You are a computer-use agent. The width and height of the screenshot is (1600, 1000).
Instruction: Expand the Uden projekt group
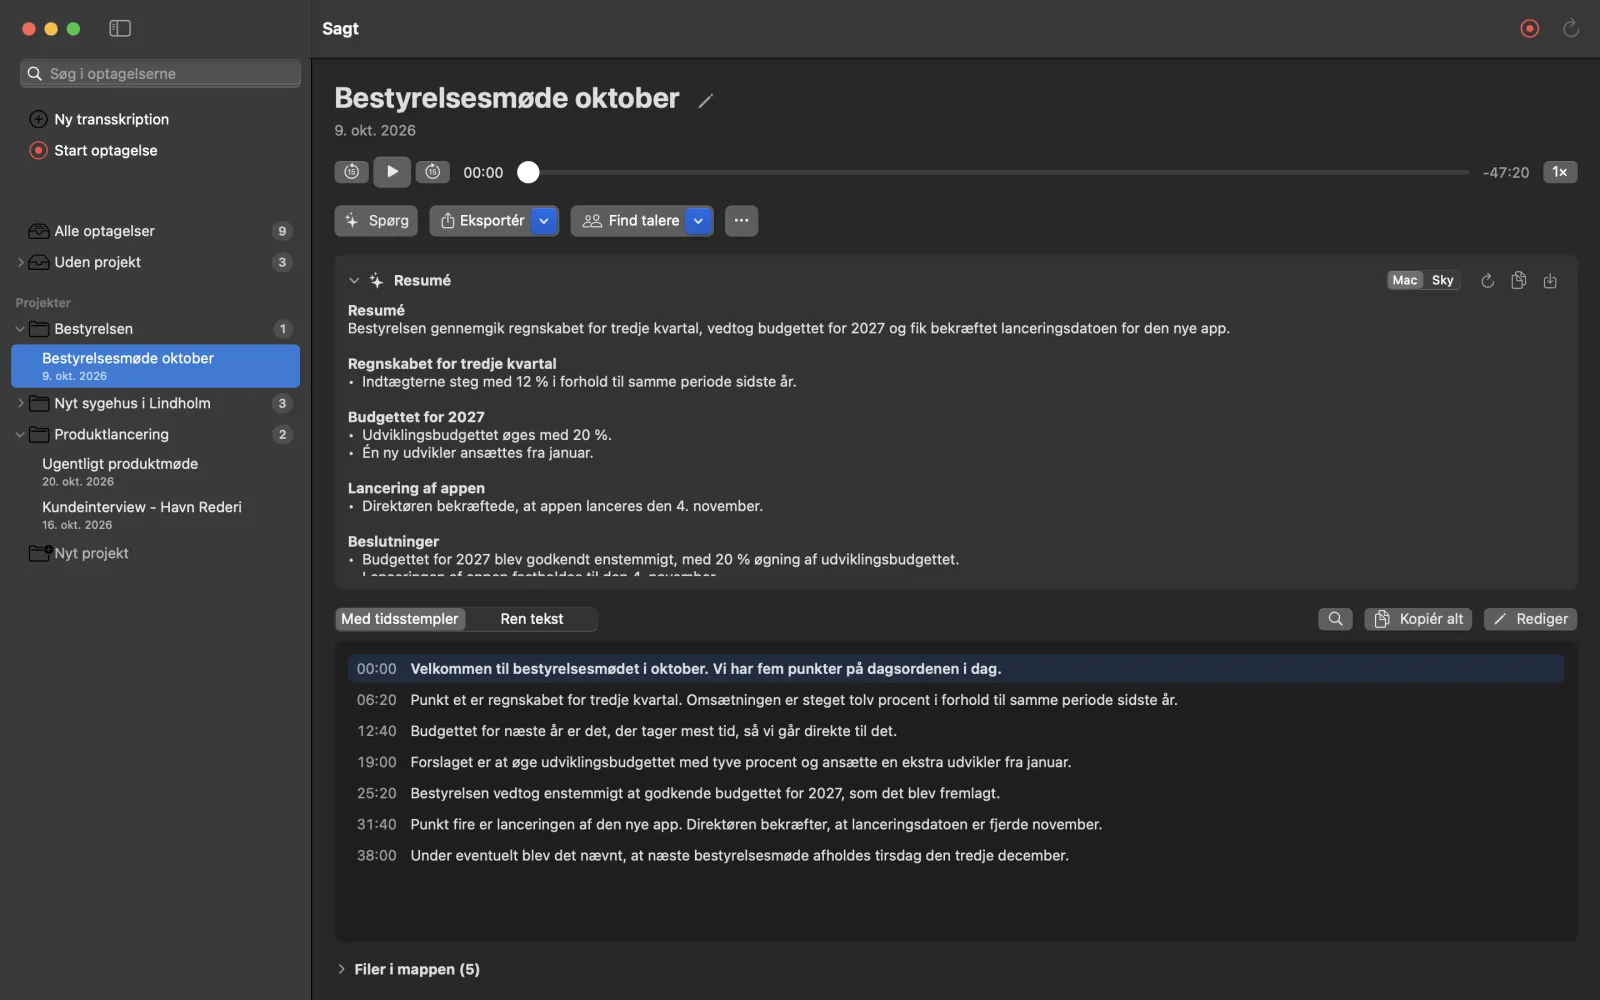click(x=20, y=262)
